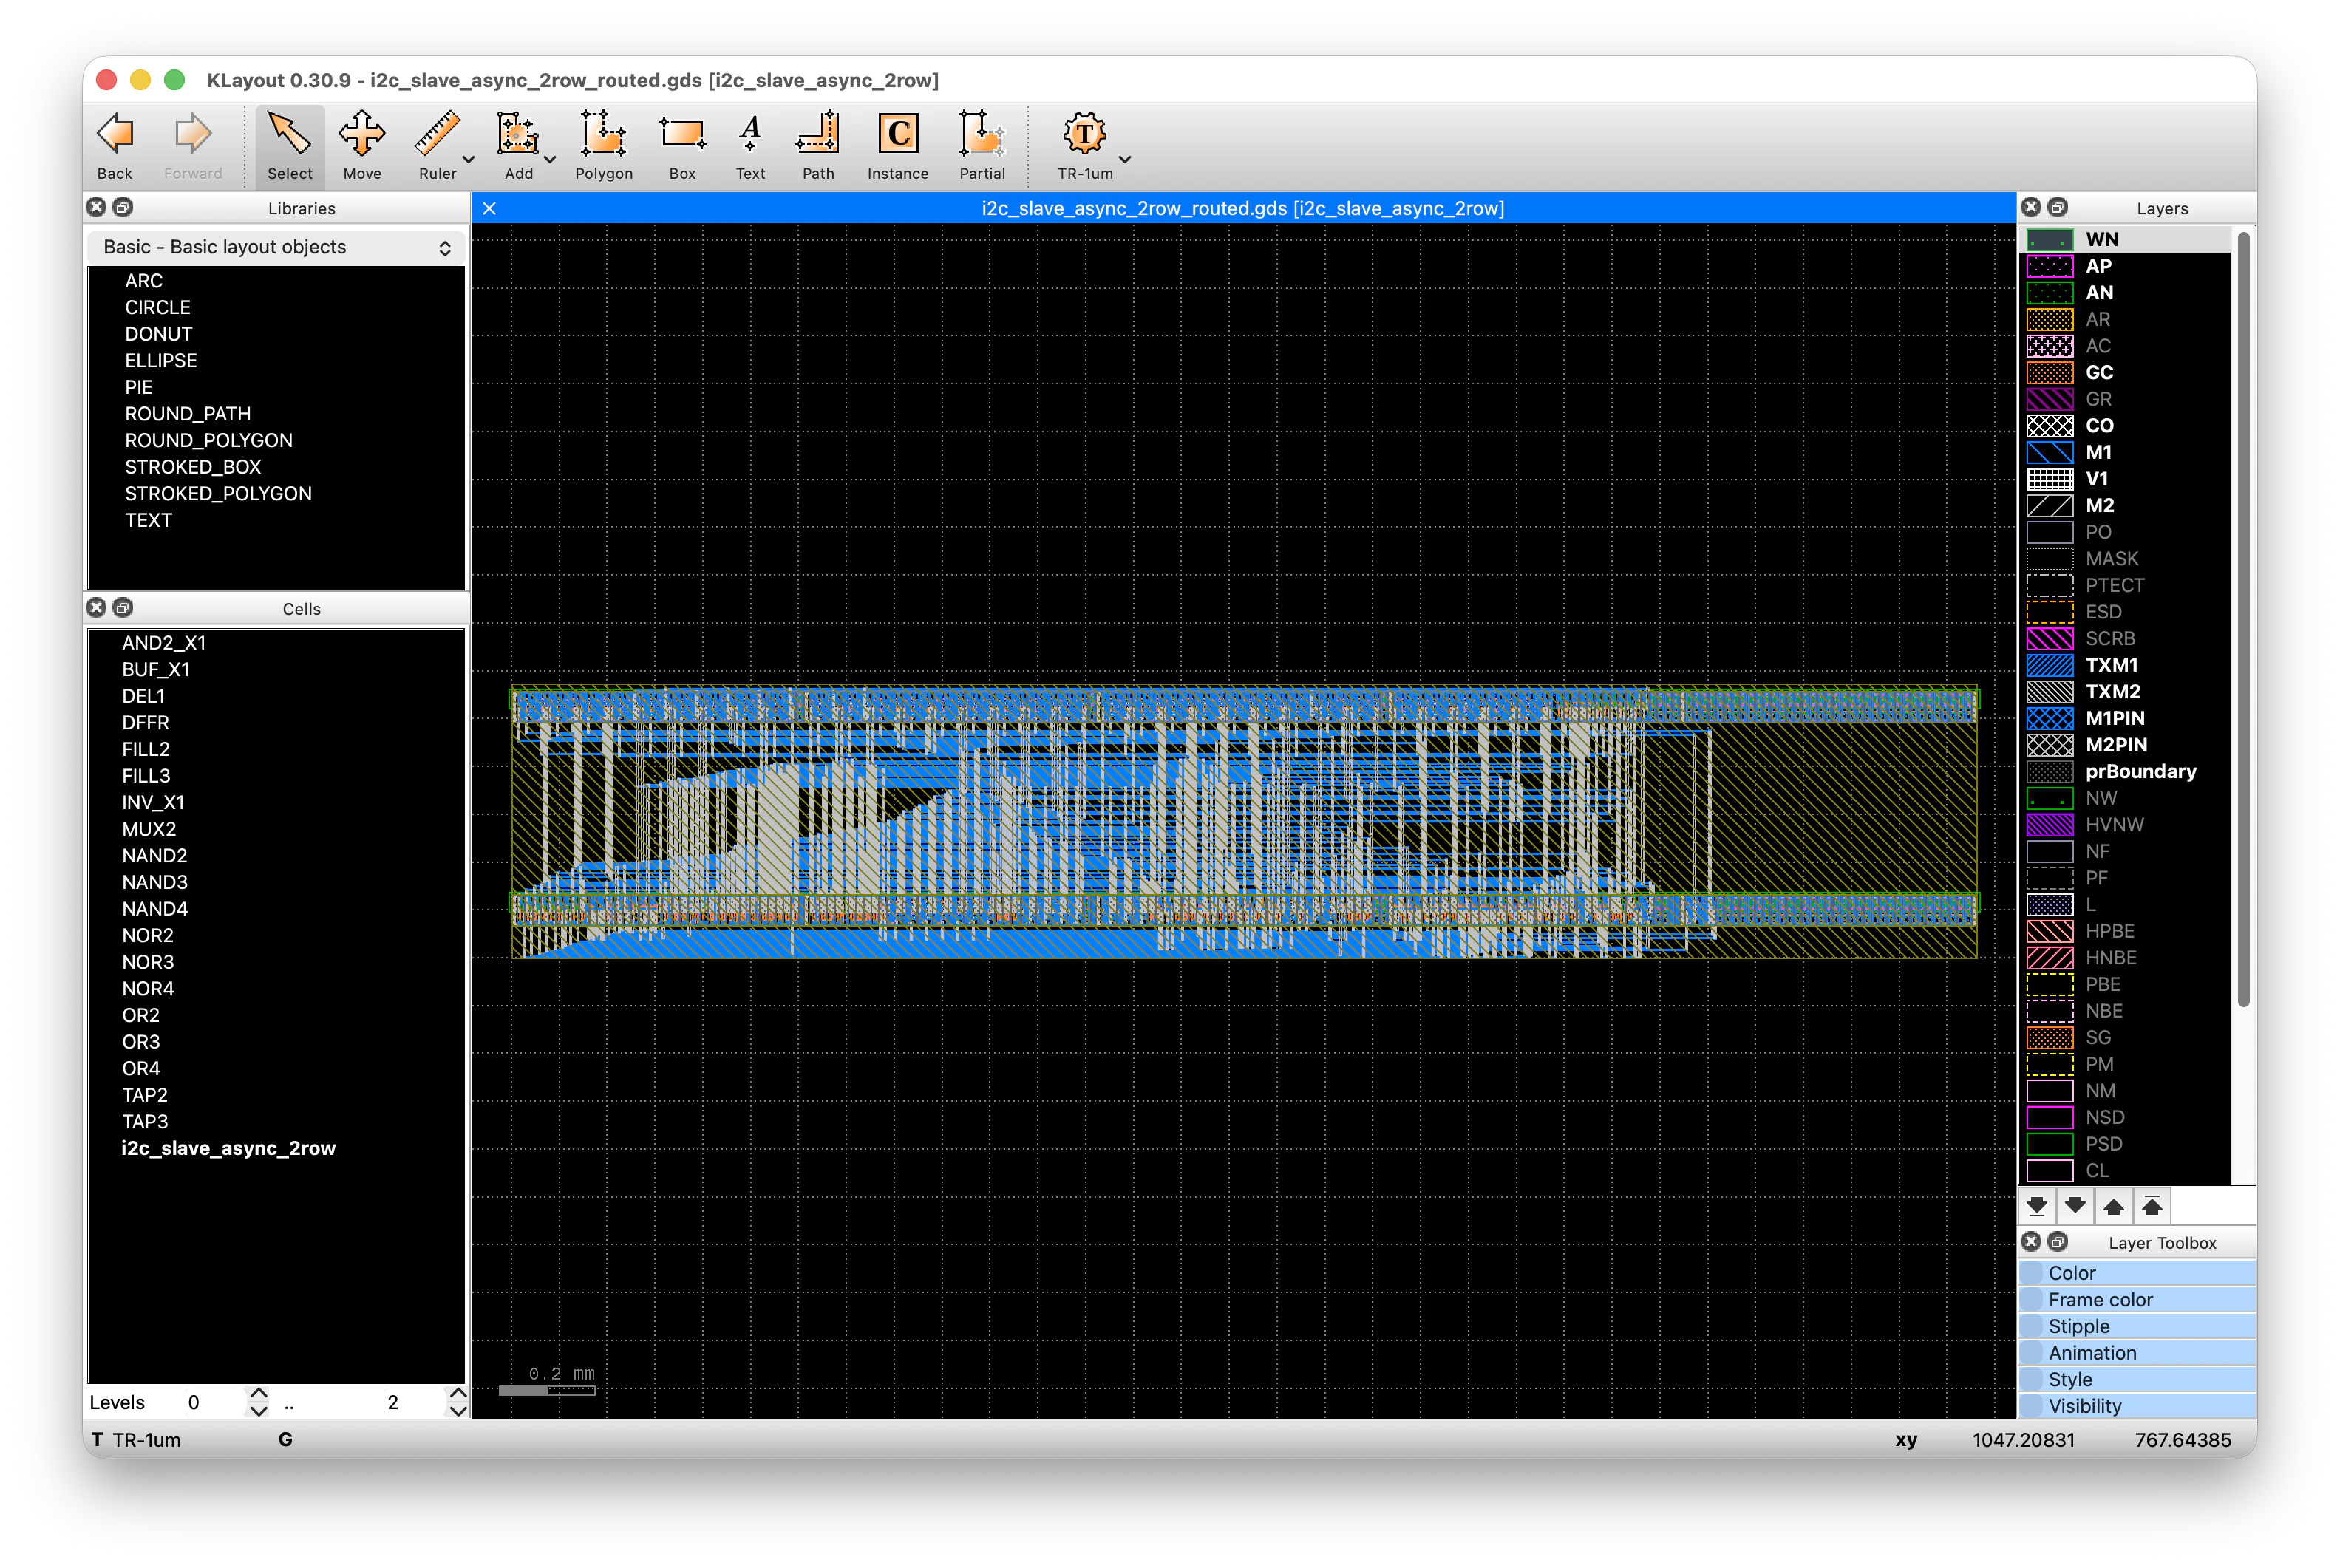
Task: Open the Add tool options arrow
Action: pos(550,159)
